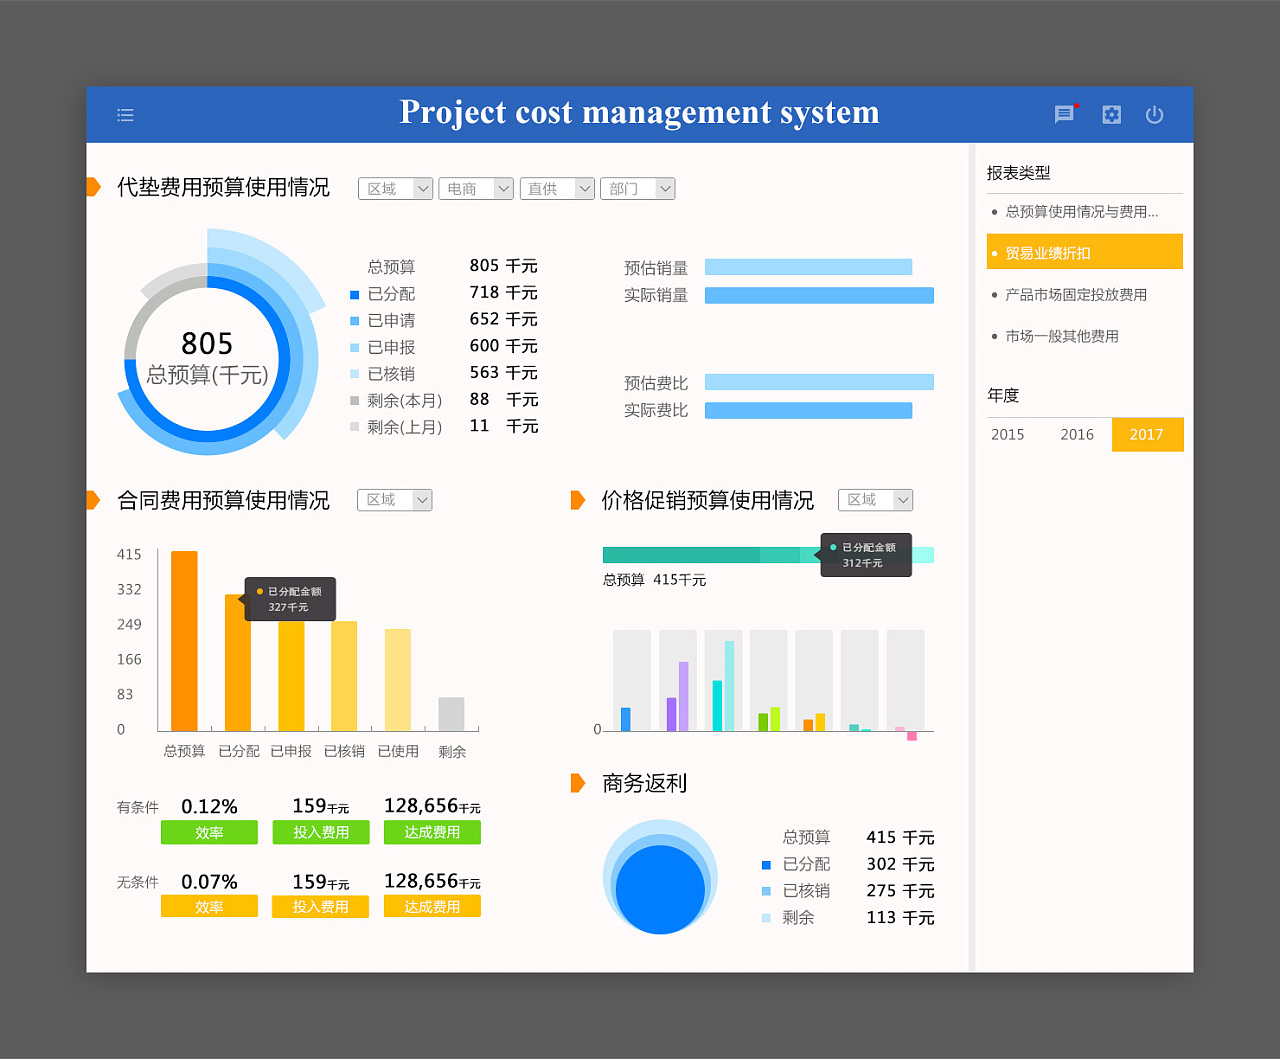Viewport: 1280px width, 1059px height.
Task: Switch to year 2015
Action: (x=1008, y=435)
